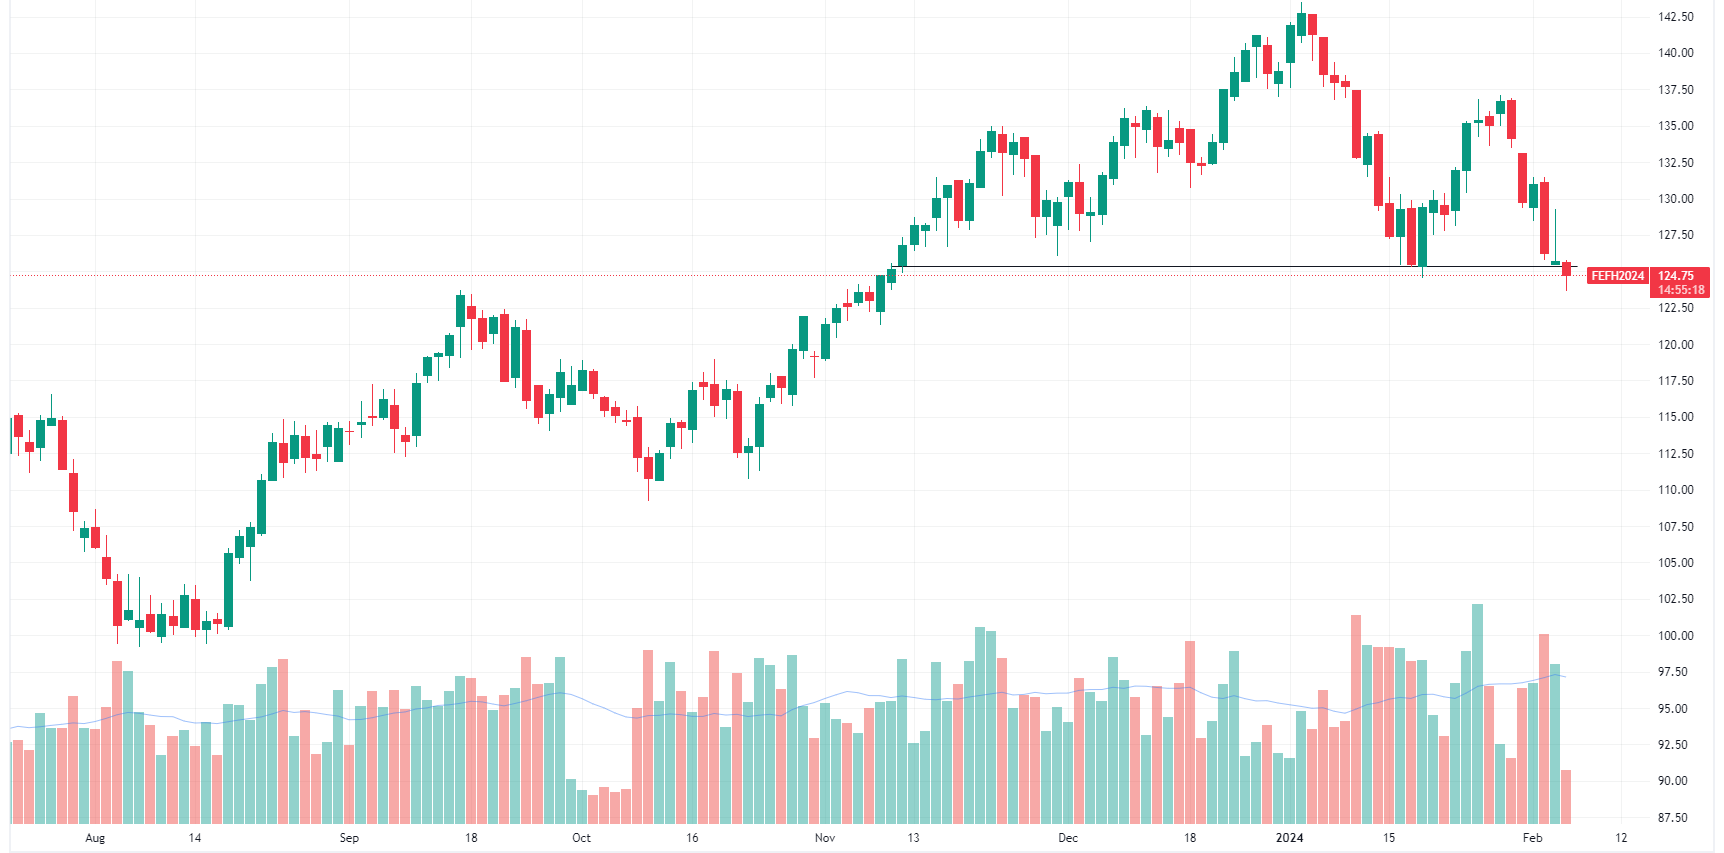Click the Nov date marker

click(x=825, y=838)
